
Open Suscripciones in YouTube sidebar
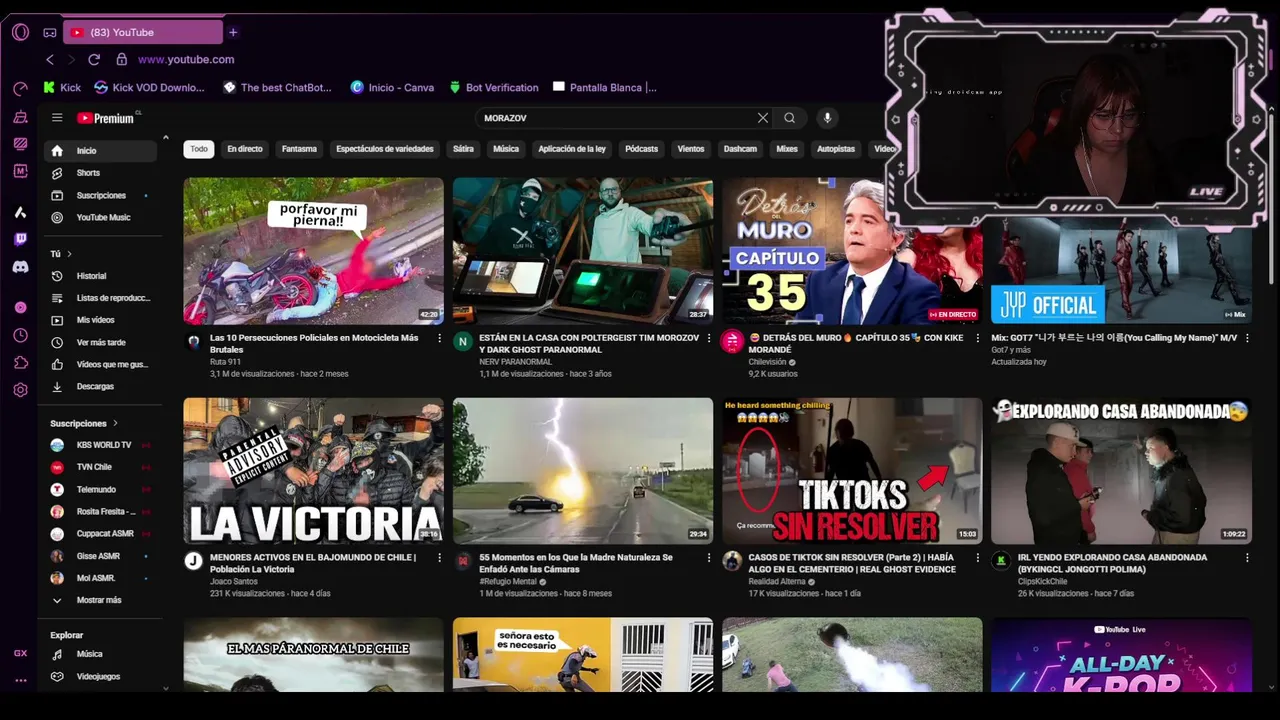(100, 195)
